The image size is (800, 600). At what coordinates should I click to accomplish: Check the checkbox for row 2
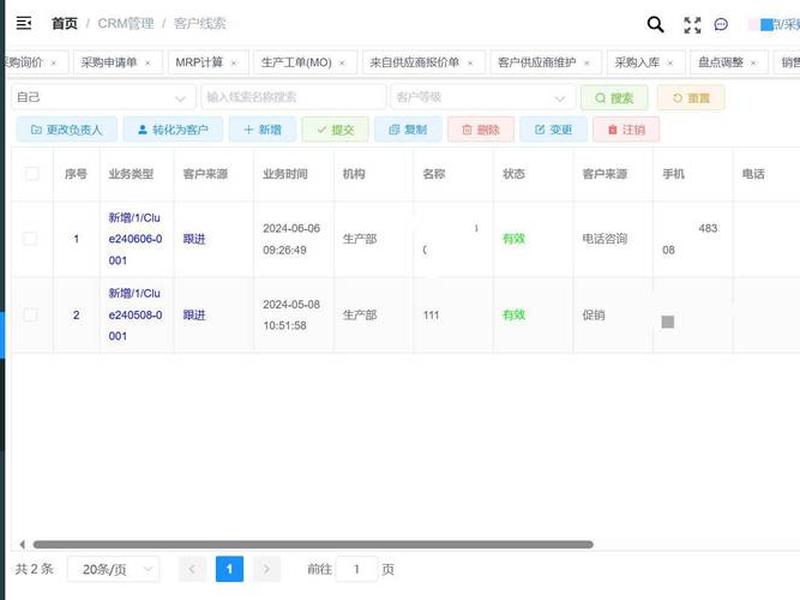[31, 315]
